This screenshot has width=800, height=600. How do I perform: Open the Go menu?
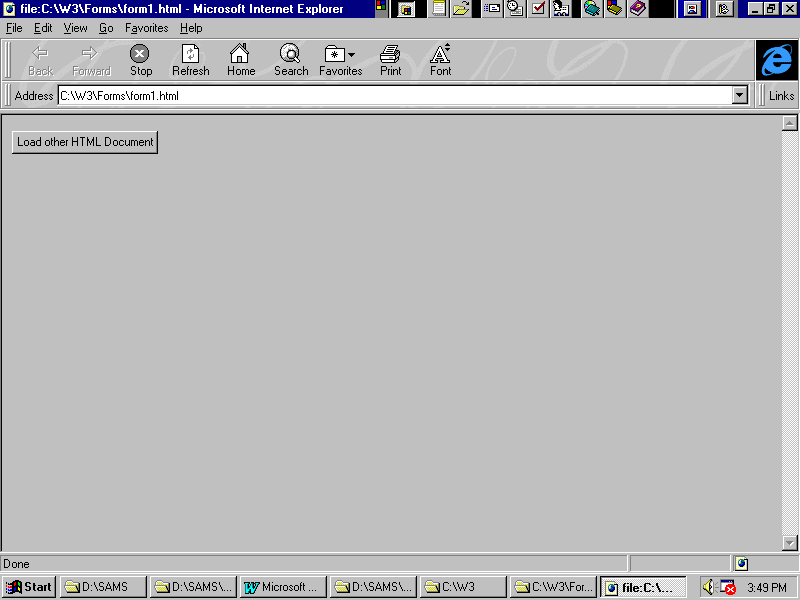pos(106,28)
